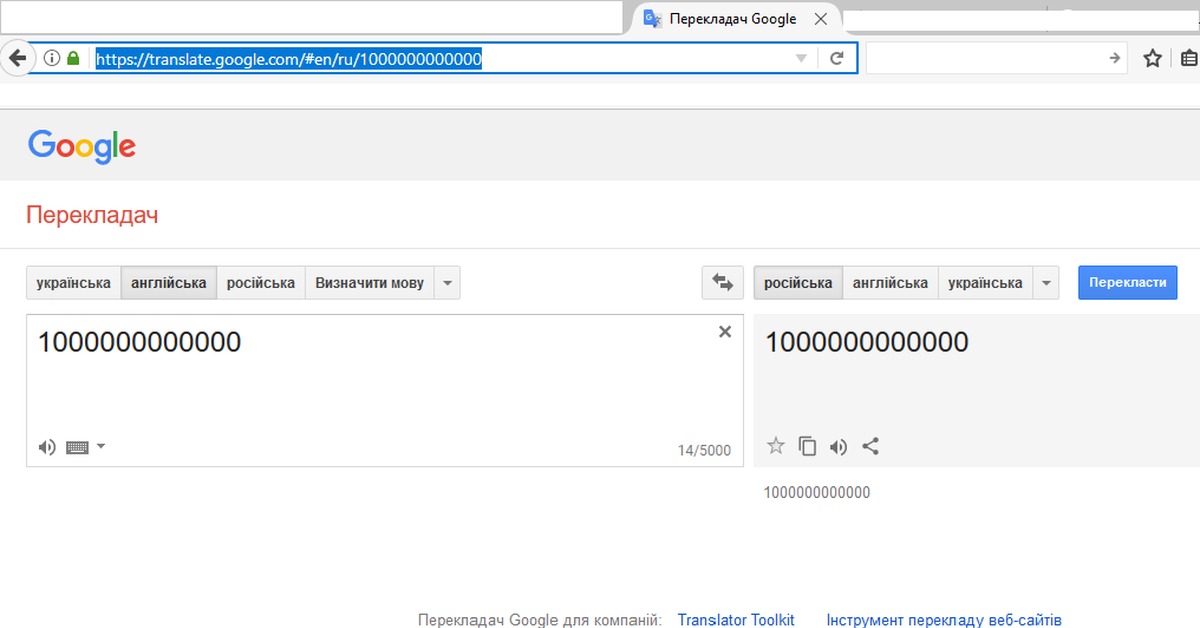Copy the translated text
The height and width of the screenshot is (628, 1200).
[x=807, y=447]
